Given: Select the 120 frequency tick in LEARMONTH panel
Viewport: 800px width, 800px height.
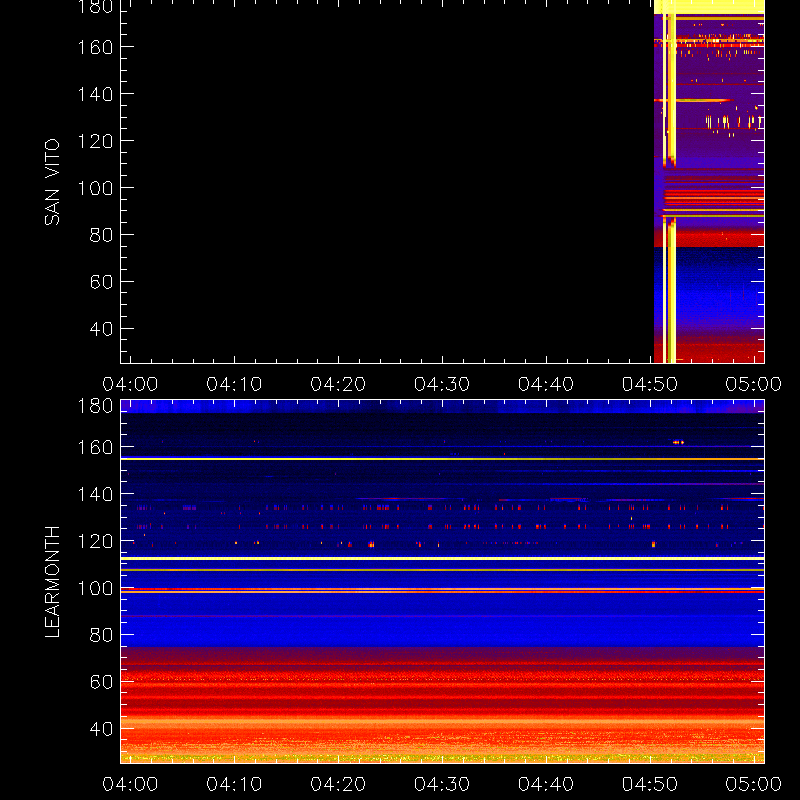Looking at the screenshot, I should [95, 541].
